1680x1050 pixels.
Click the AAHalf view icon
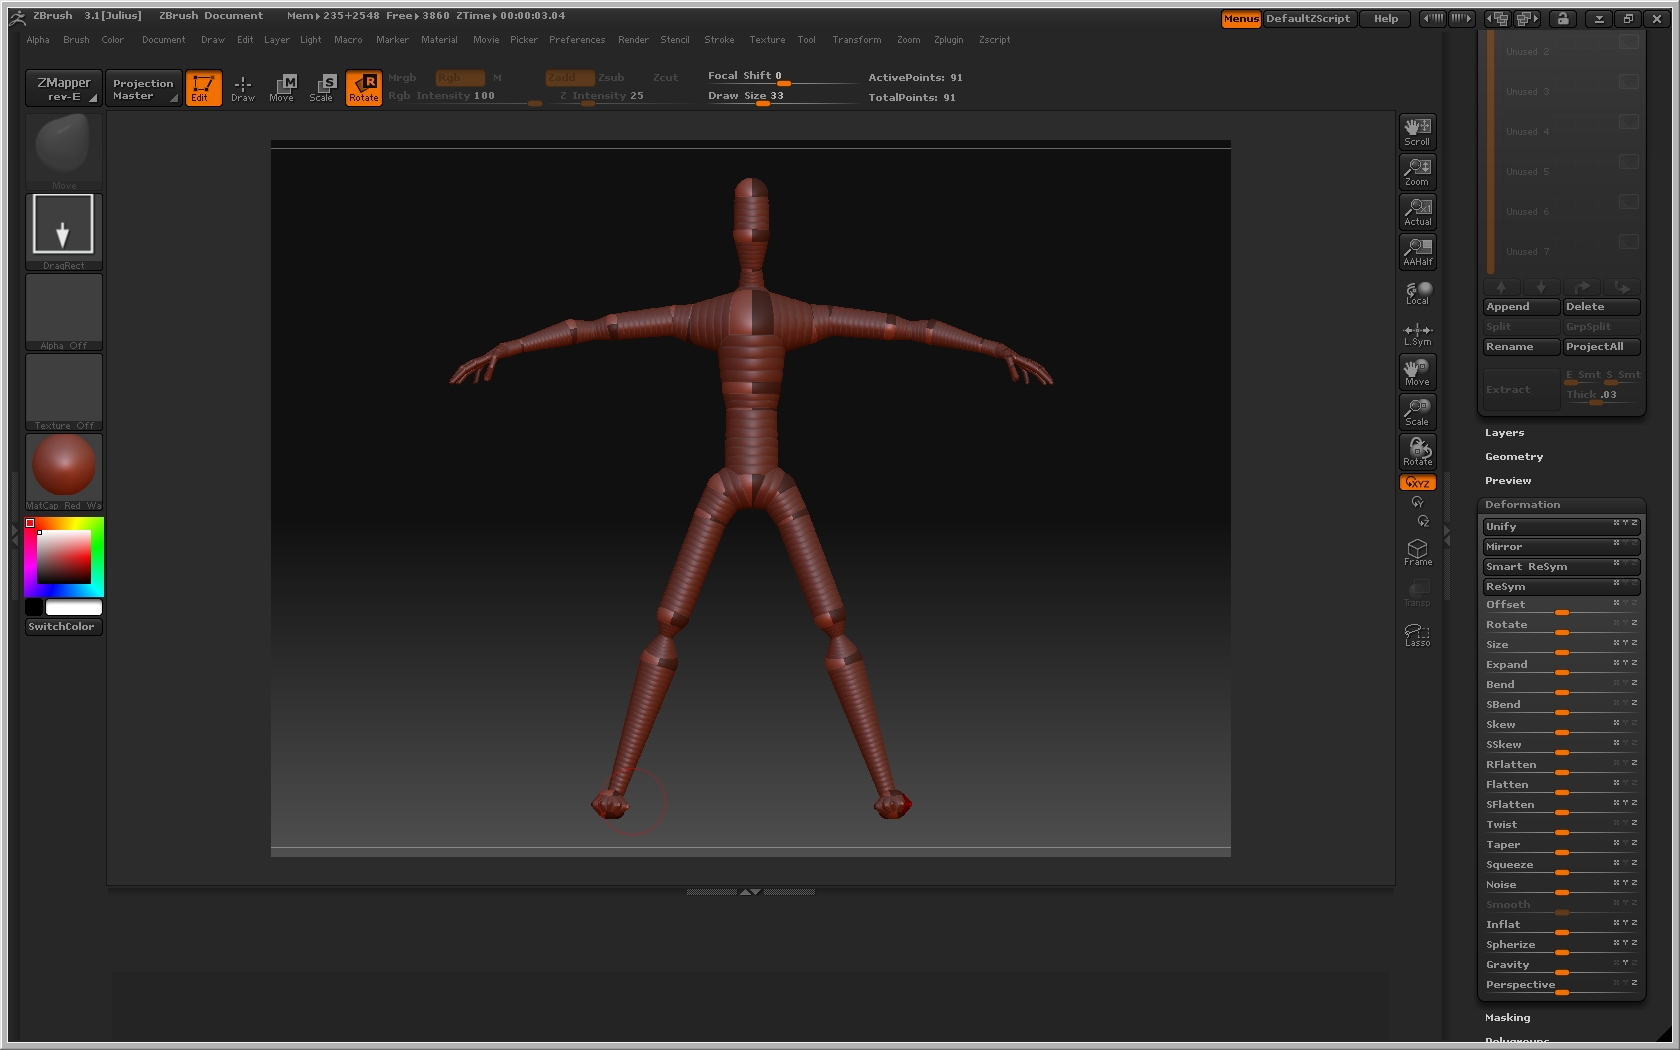click(x=1417, y=251)
